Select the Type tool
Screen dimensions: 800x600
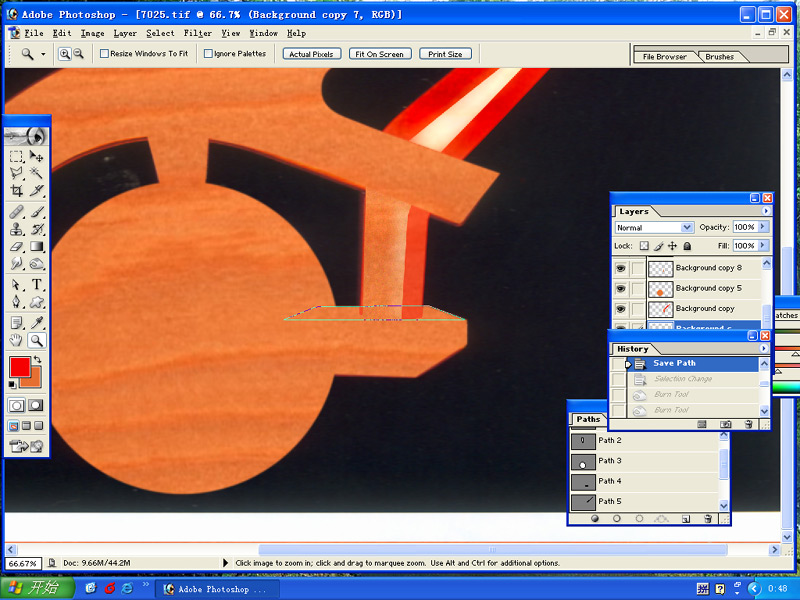[36, 284]
